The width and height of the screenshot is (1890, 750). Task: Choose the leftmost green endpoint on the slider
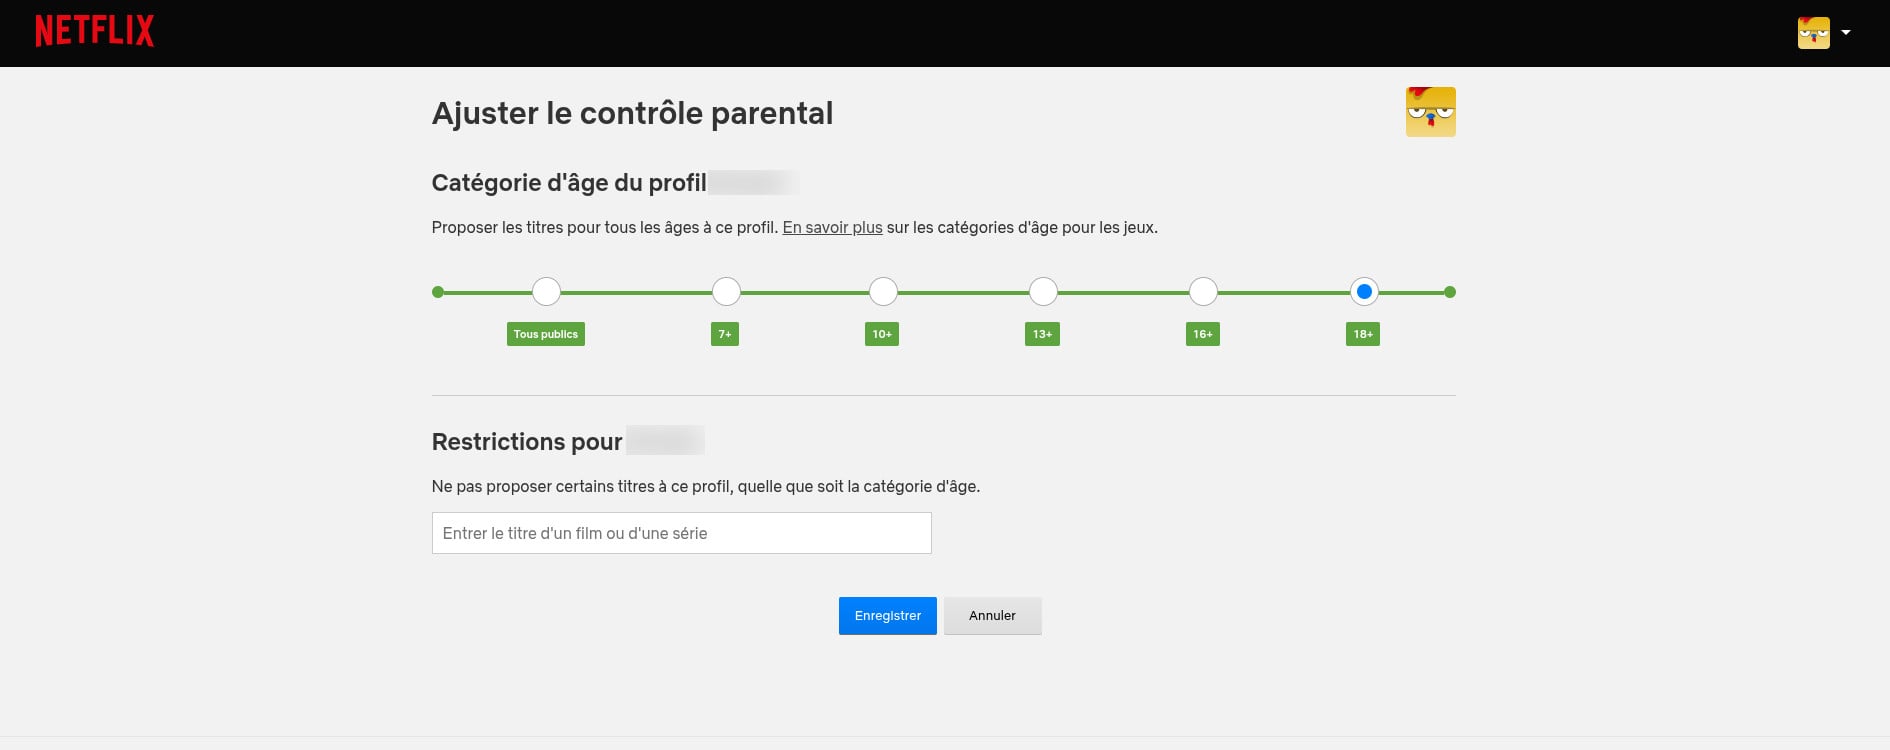(437, 291)
